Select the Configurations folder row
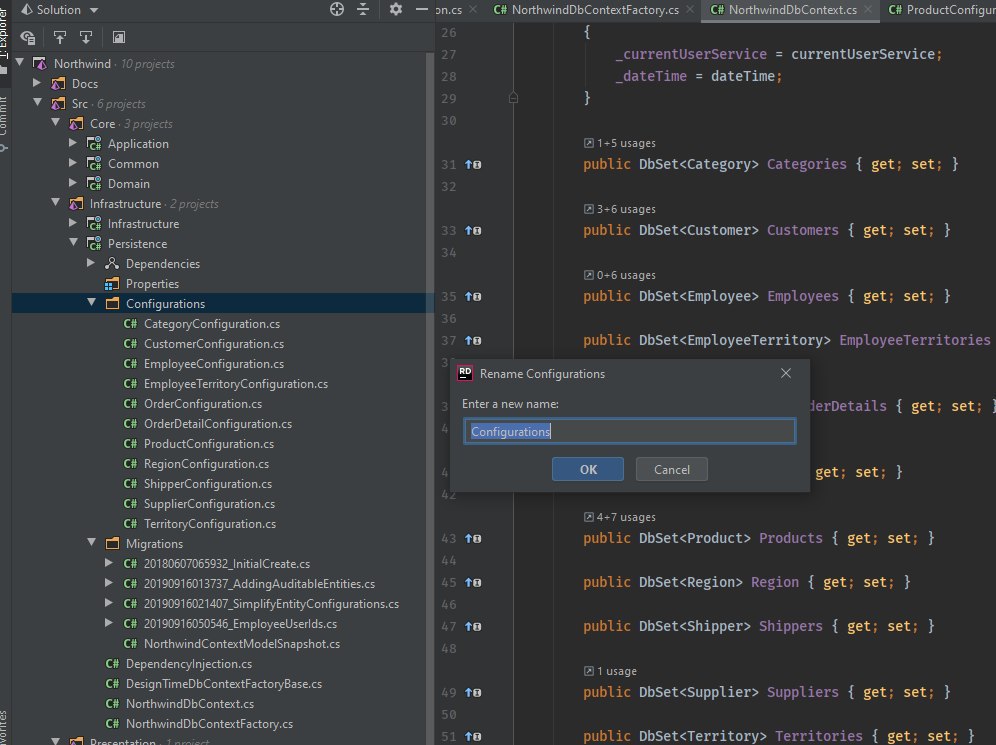The width and height of the screenshot is (996, 745). pos(222,303)
